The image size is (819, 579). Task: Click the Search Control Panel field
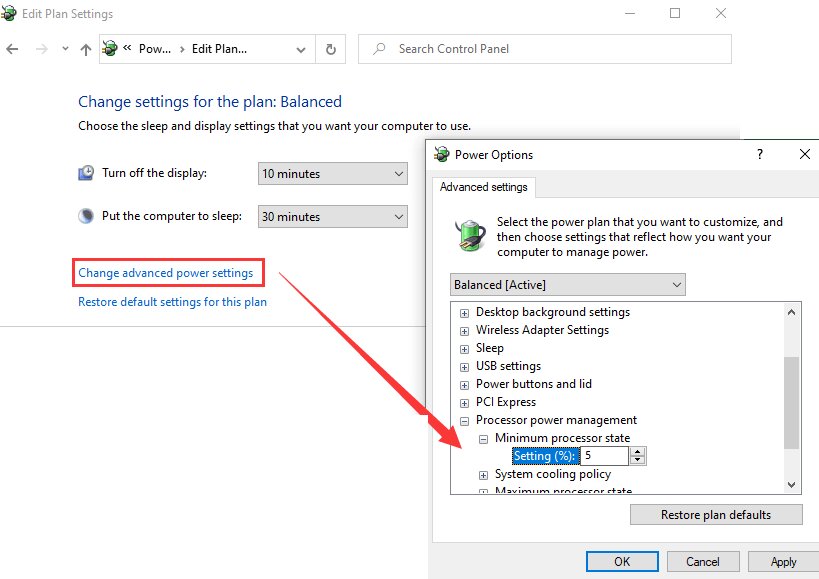545,49
